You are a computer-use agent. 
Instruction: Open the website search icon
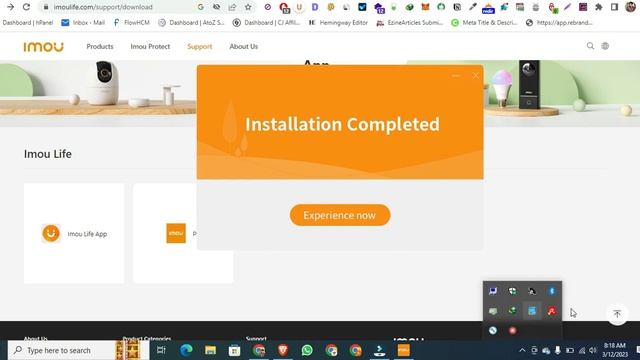tap(590, 46)
